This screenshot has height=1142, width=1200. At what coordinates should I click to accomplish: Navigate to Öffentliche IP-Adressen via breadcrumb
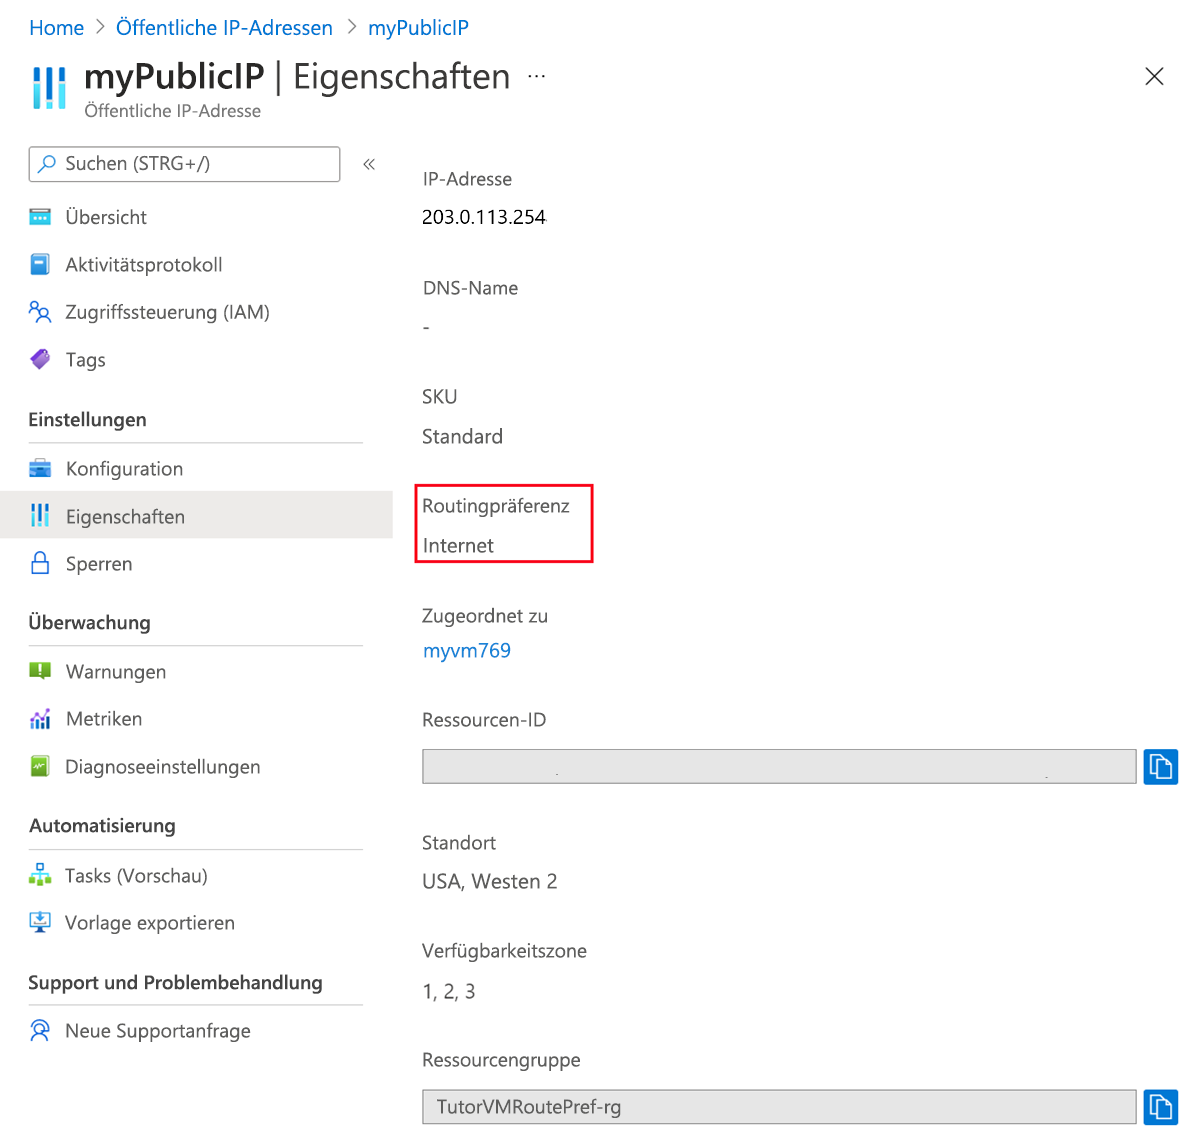point(224,27)
